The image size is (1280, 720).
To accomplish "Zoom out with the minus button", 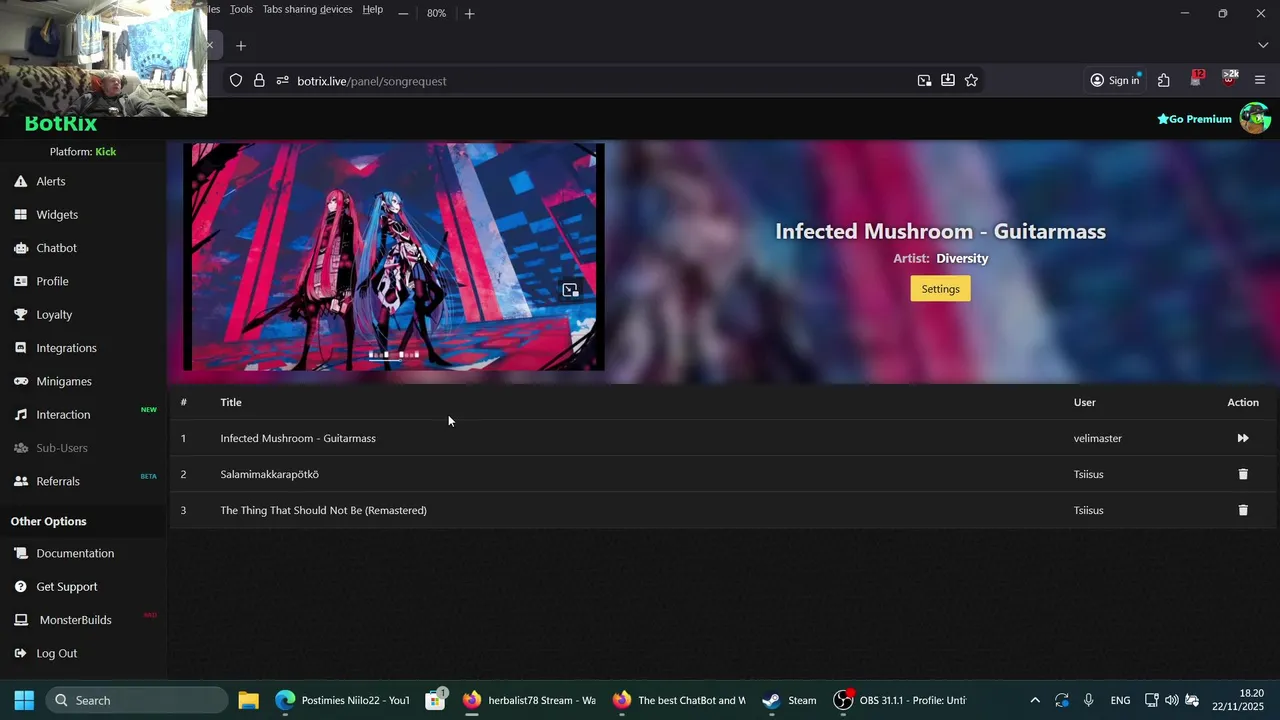I will tap(403, 13).
